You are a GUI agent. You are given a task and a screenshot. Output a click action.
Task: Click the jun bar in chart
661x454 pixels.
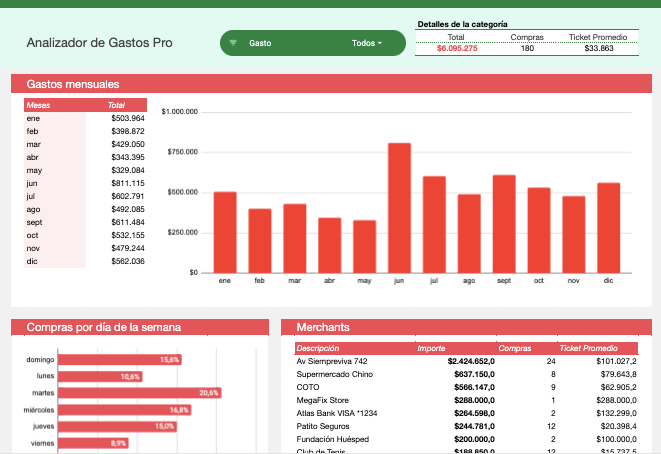pyautogui.click(x=399, y=207)
